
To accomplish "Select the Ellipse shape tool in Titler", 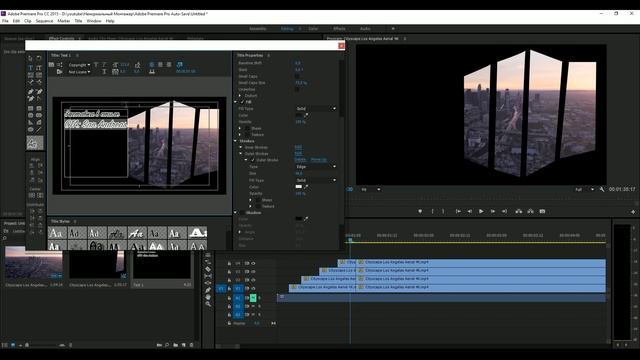I will (31, 129).
